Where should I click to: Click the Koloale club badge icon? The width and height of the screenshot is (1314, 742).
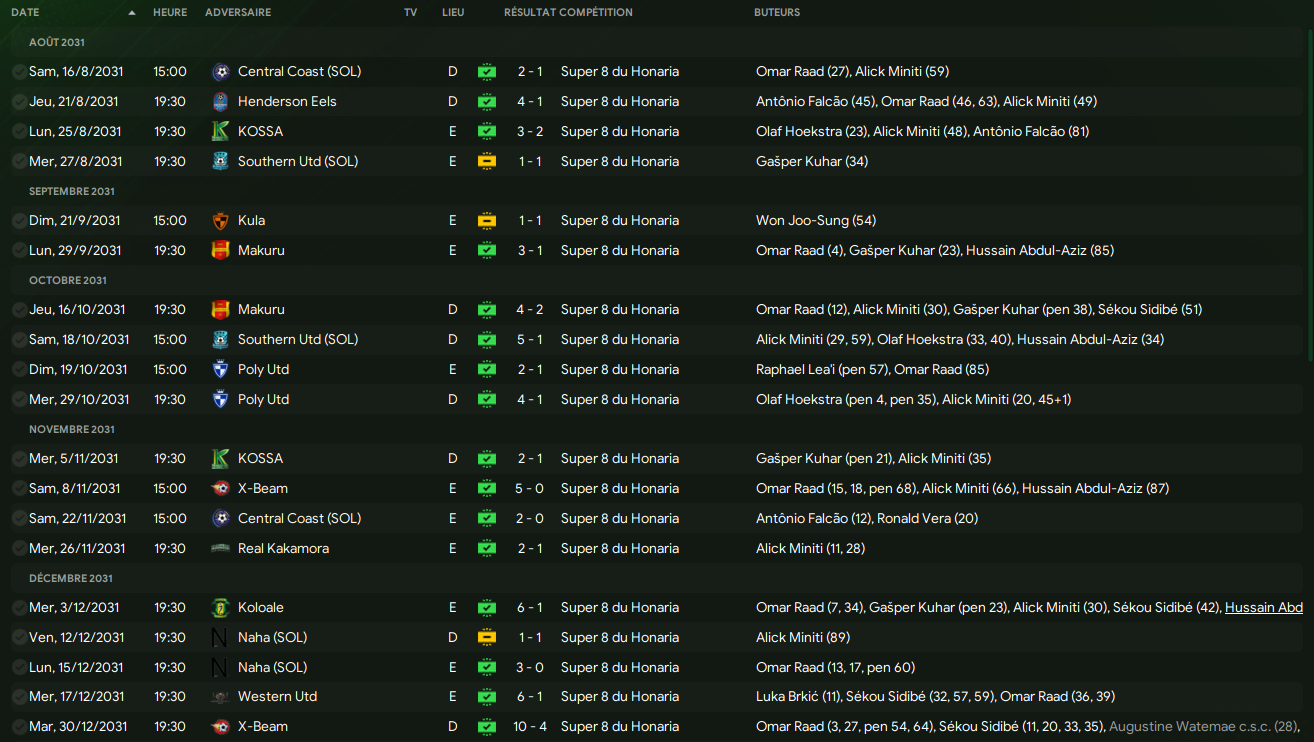221,608
